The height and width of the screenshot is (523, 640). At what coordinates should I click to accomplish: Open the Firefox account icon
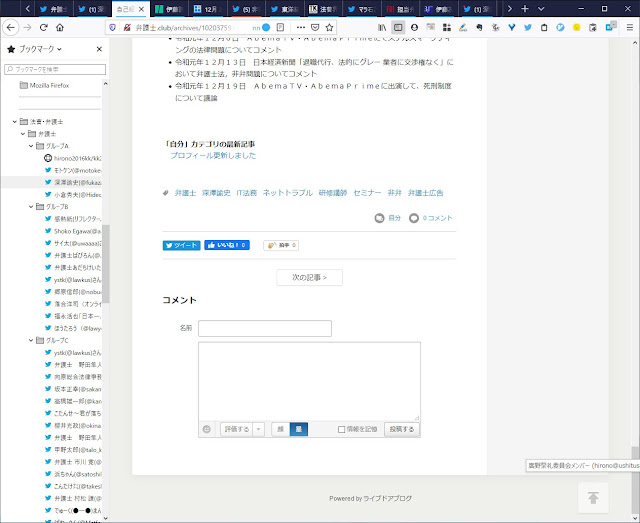point(414,27)
